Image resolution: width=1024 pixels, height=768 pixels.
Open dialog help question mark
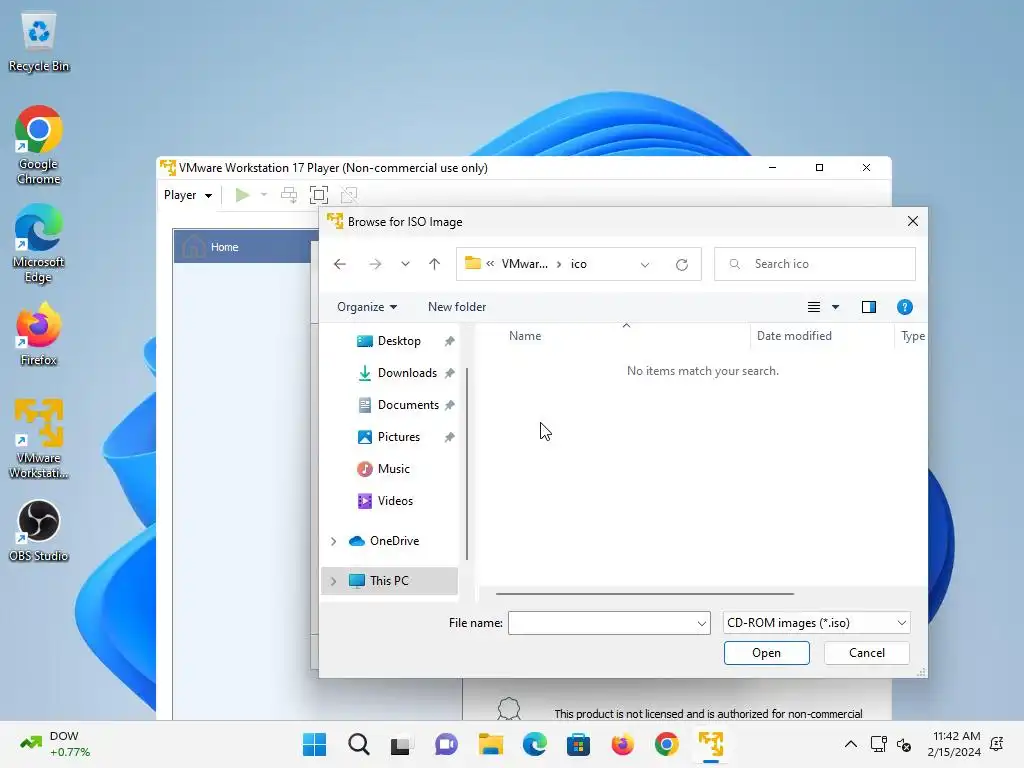[904, 307]
